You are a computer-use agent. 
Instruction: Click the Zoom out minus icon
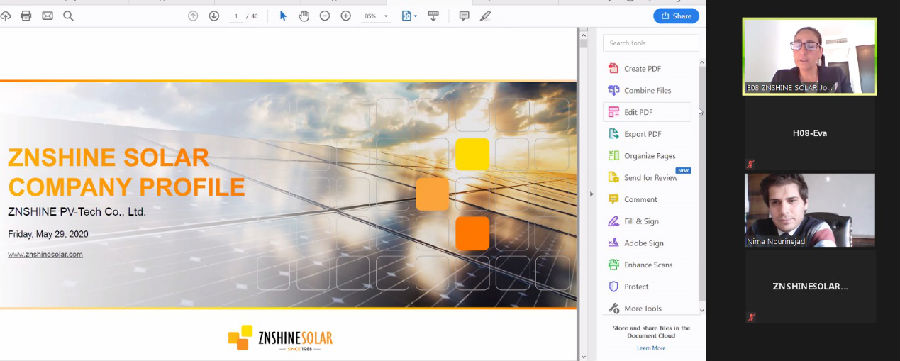pos(325,16)
